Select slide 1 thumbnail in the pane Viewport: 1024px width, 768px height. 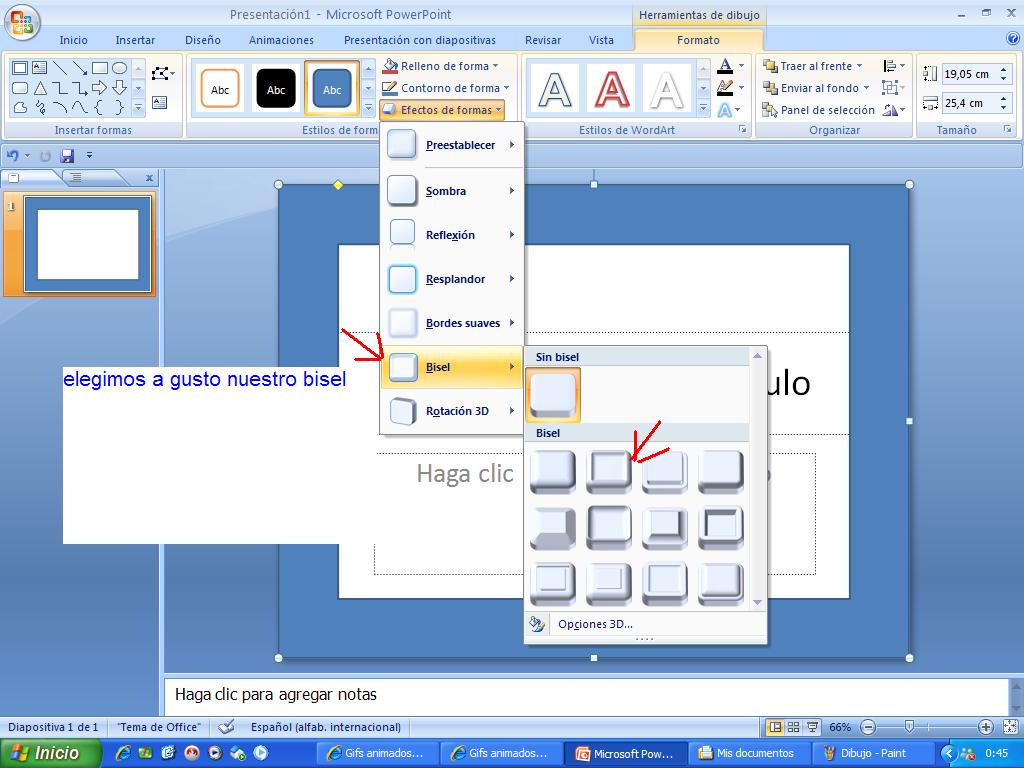(x=88, y=244)
